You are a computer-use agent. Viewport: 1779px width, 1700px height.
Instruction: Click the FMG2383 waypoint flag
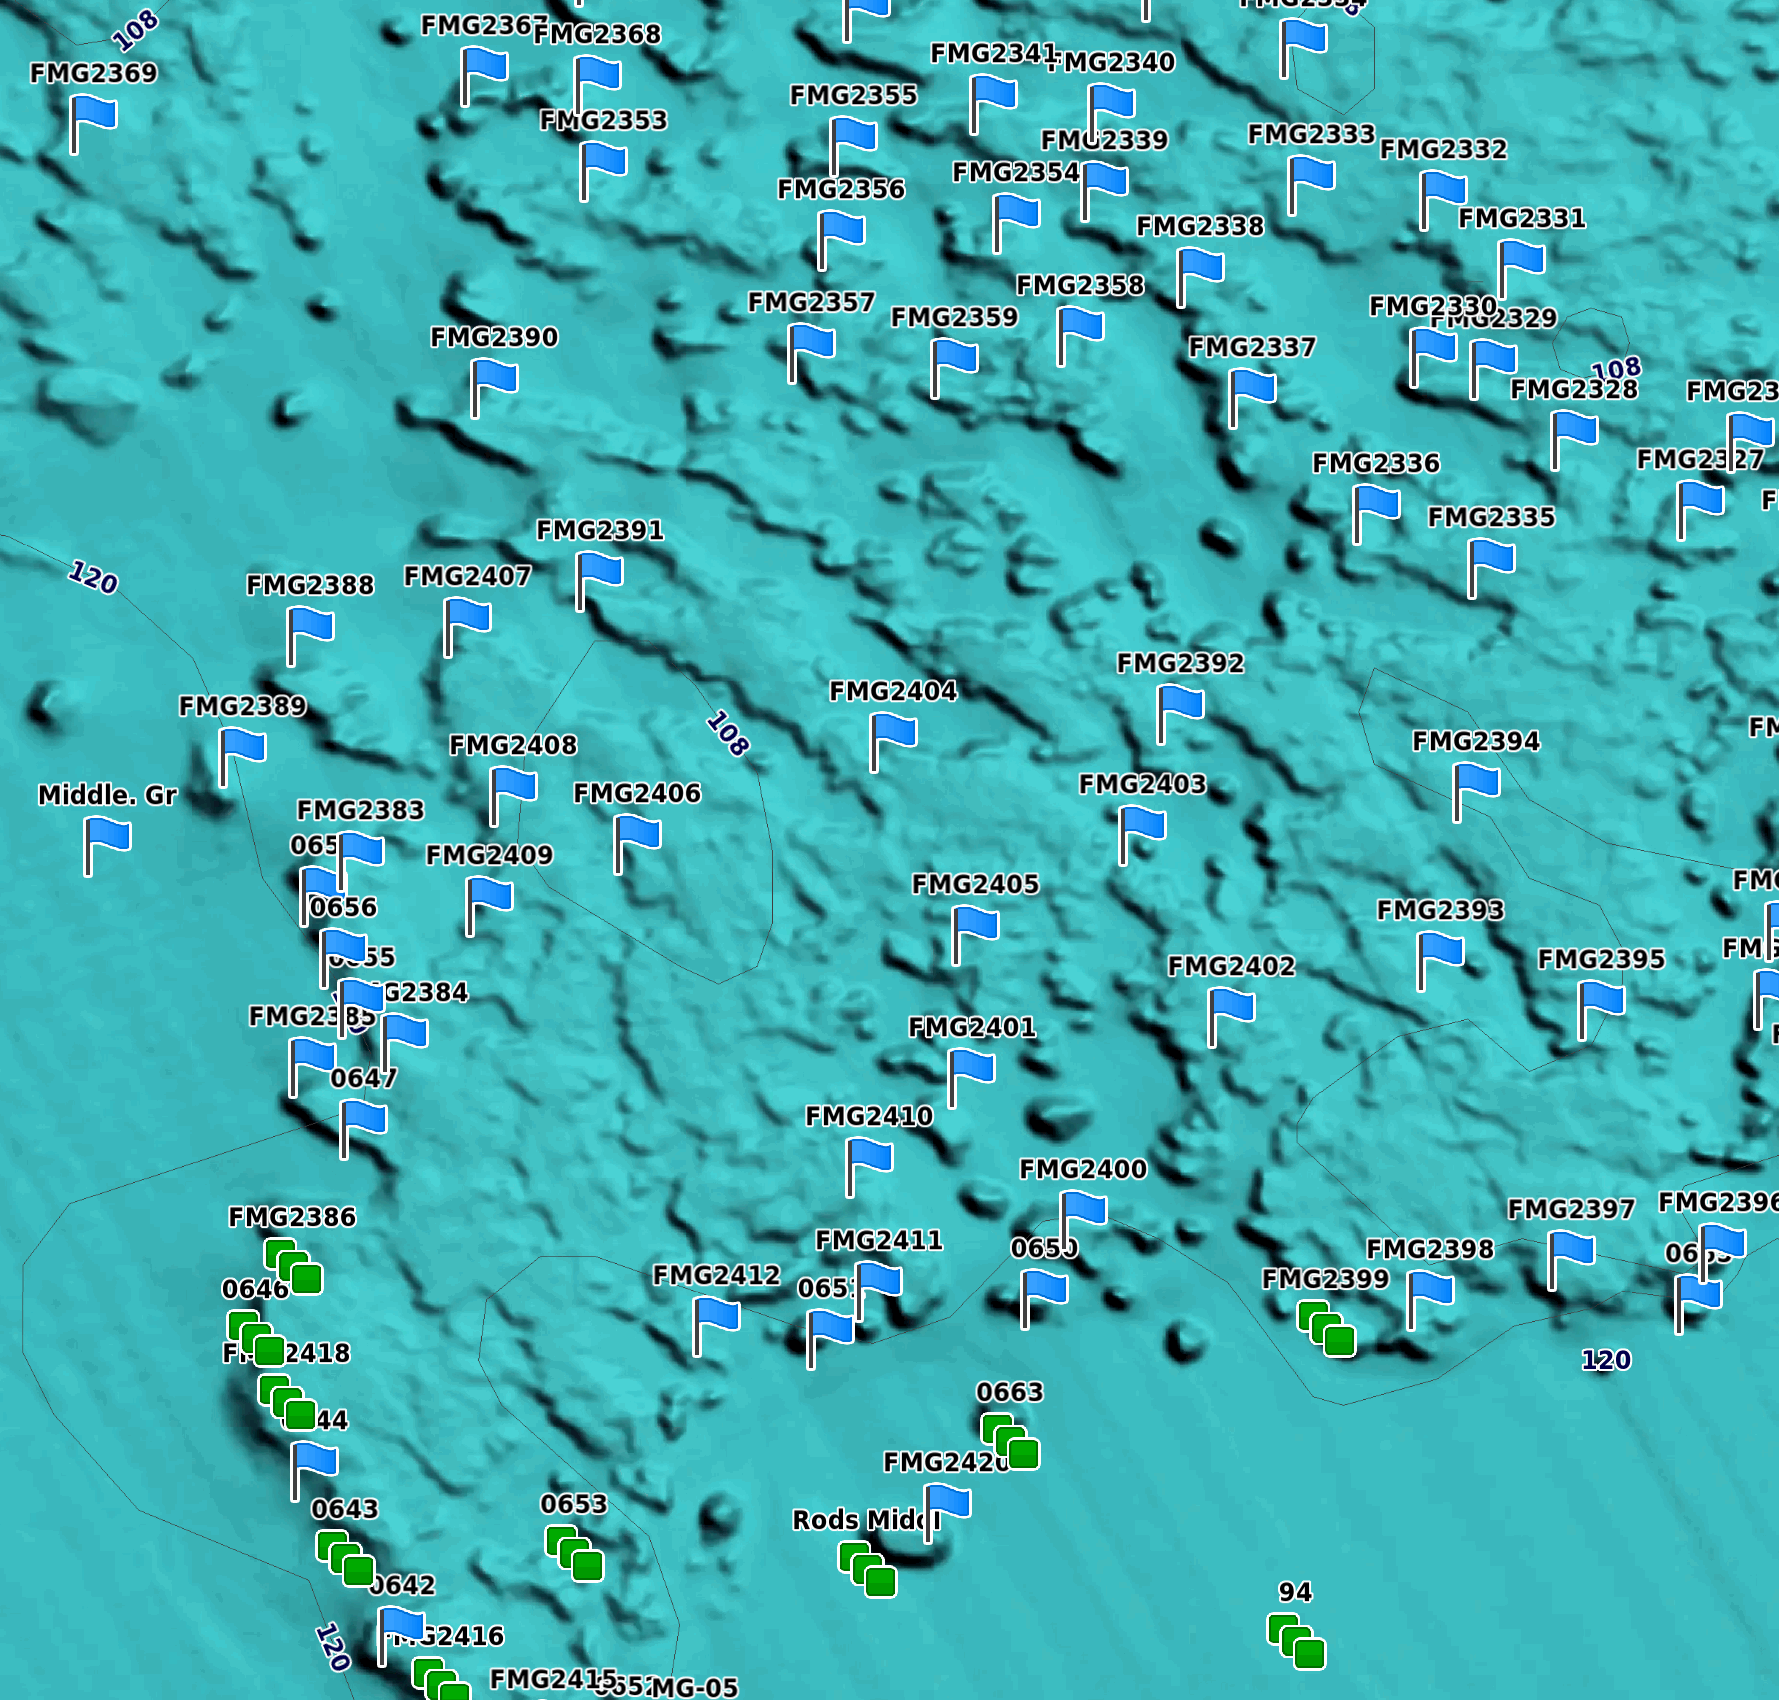point(360,860)
